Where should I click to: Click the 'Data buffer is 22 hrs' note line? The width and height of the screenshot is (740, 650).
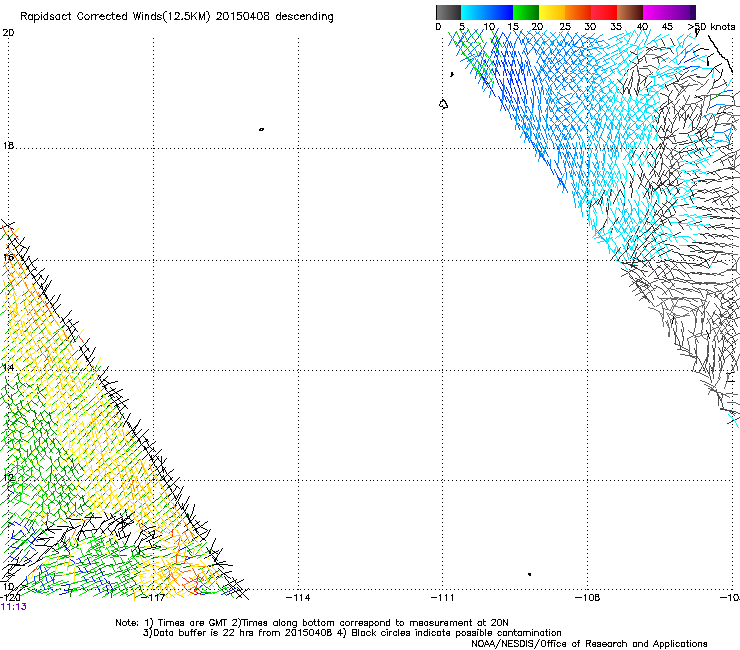352,633
